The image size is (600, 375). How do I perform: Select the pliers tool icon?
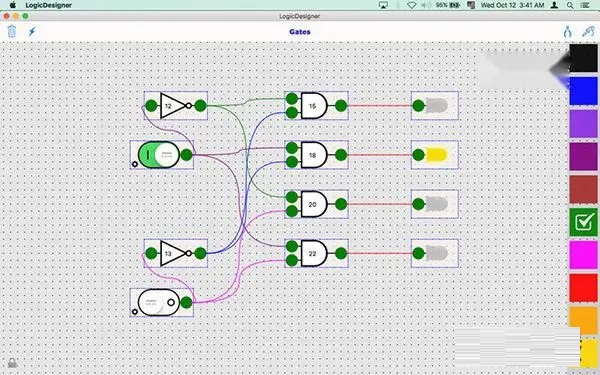point(567,31)
